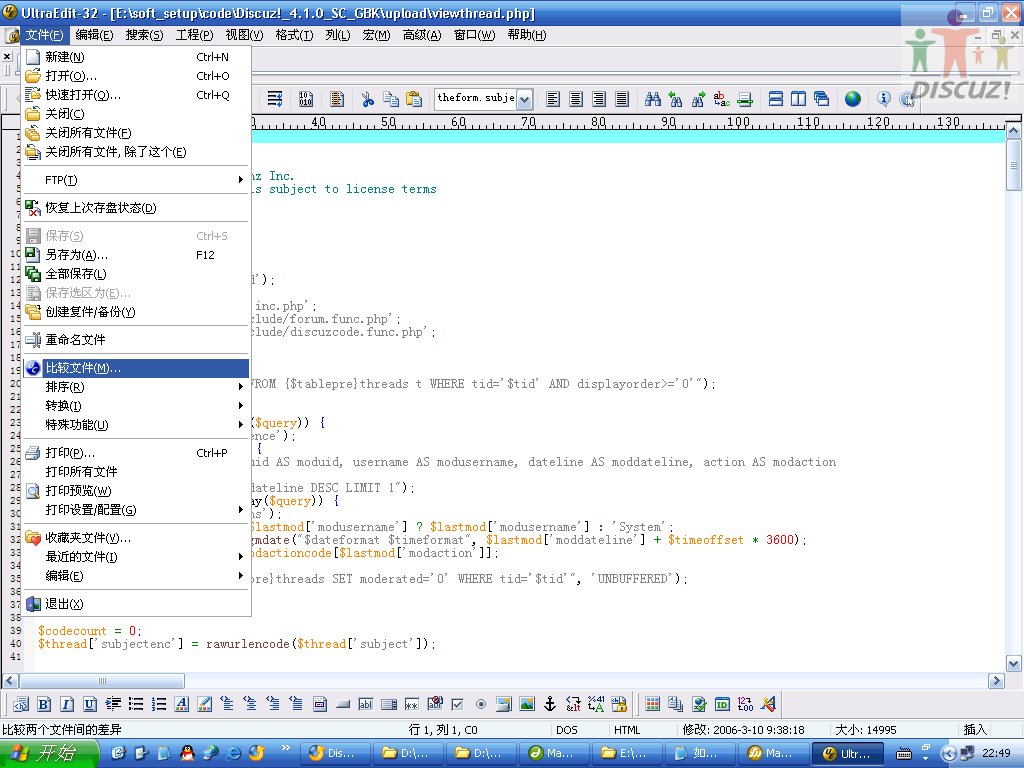Click the QQ penguin quick launch icon

[187, 753]
